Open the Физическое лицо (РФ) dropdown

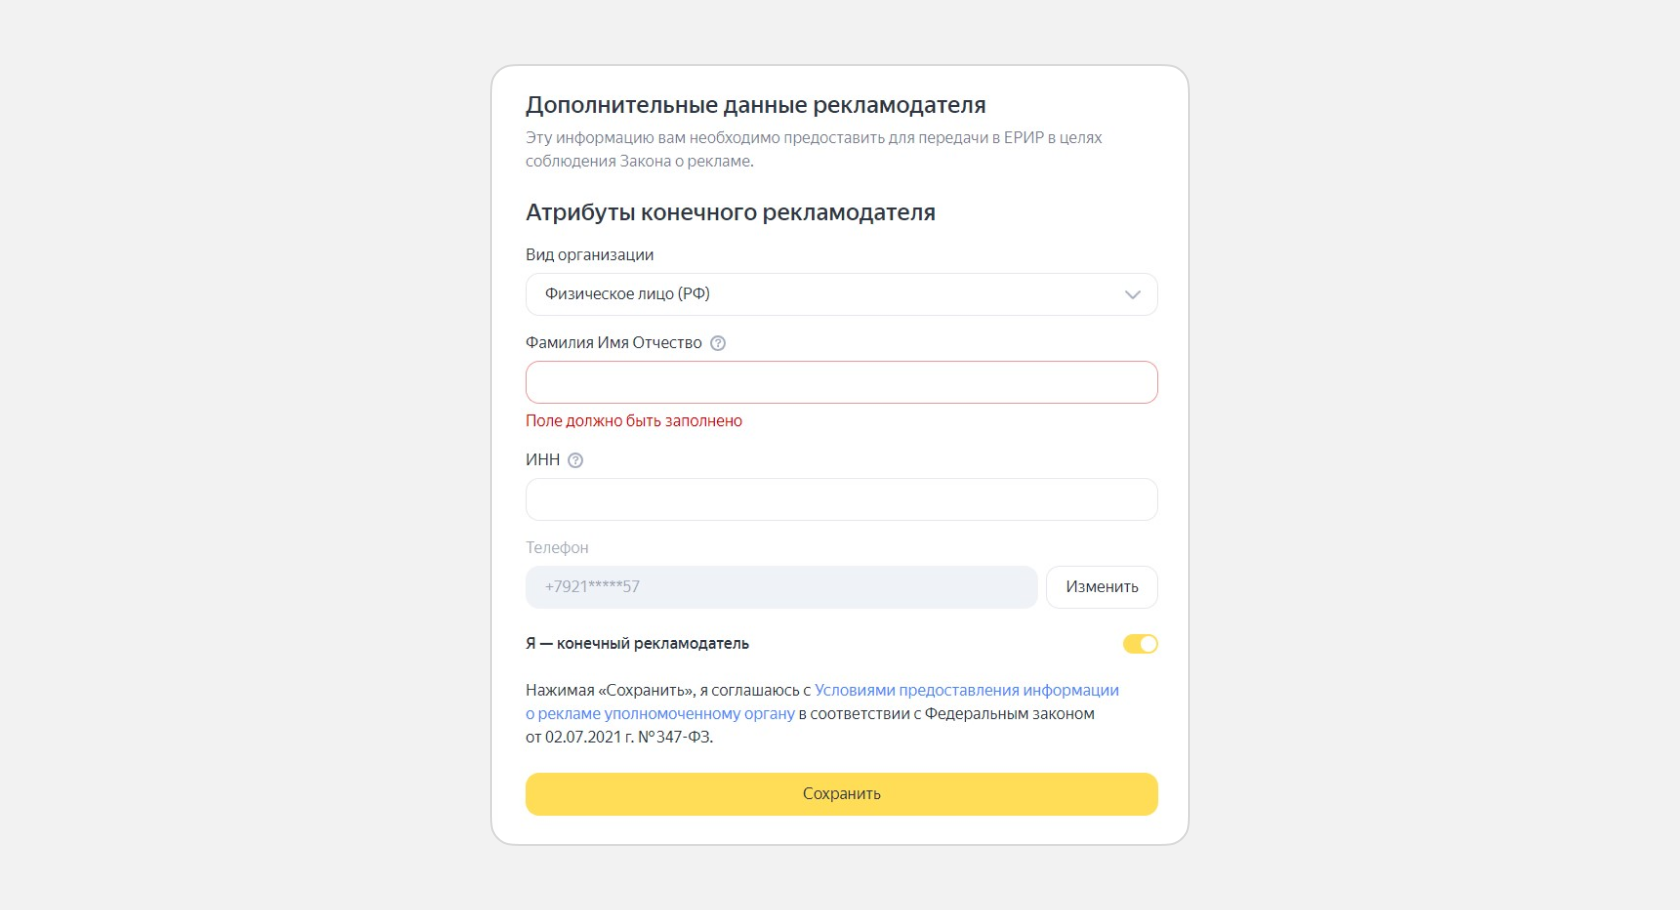[841, 294]
